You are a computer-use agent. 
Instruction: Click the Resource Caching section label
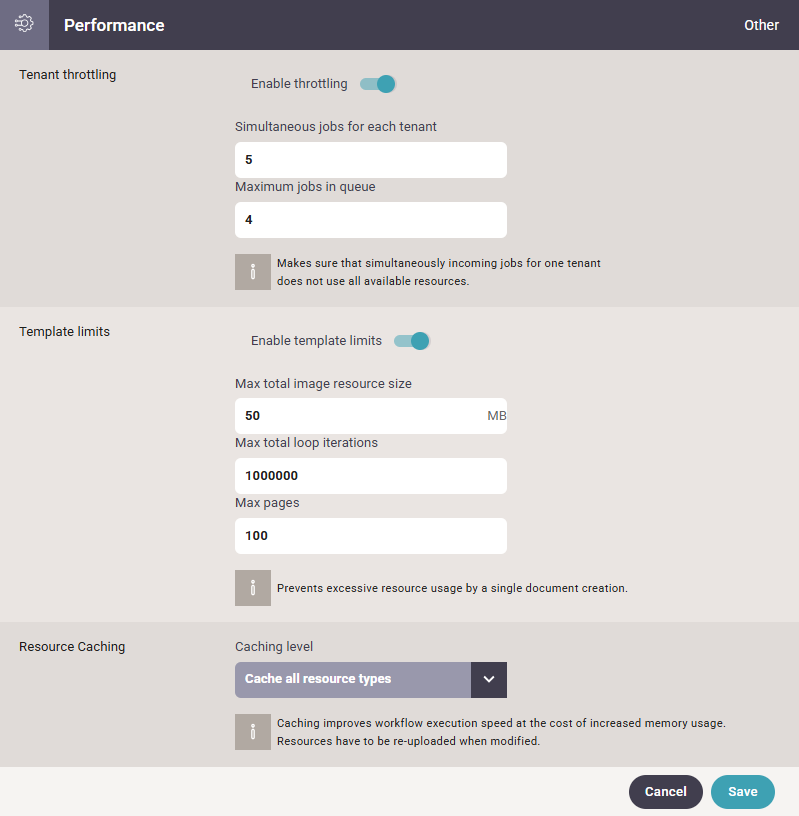[x=72, y=647]
